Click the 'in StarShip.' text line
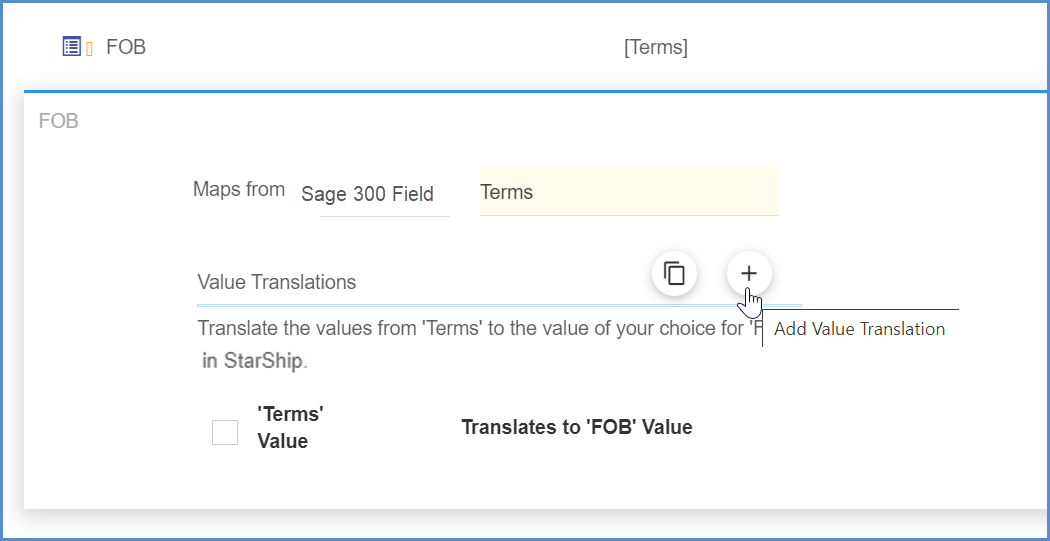The image size is (1050, 541). (x=254, y=361)
